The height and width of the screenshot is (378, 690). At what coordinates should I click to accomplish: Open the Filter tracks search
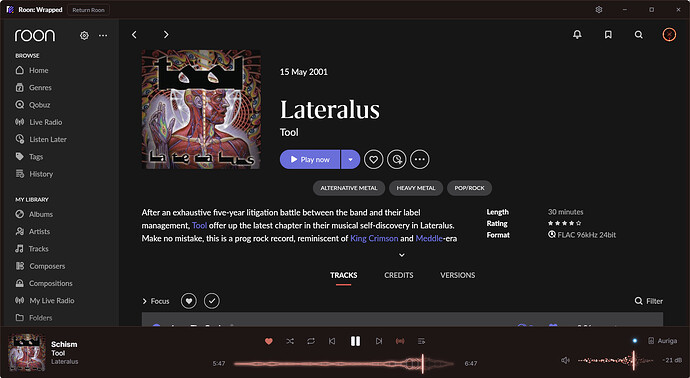(x=649, y=301)
